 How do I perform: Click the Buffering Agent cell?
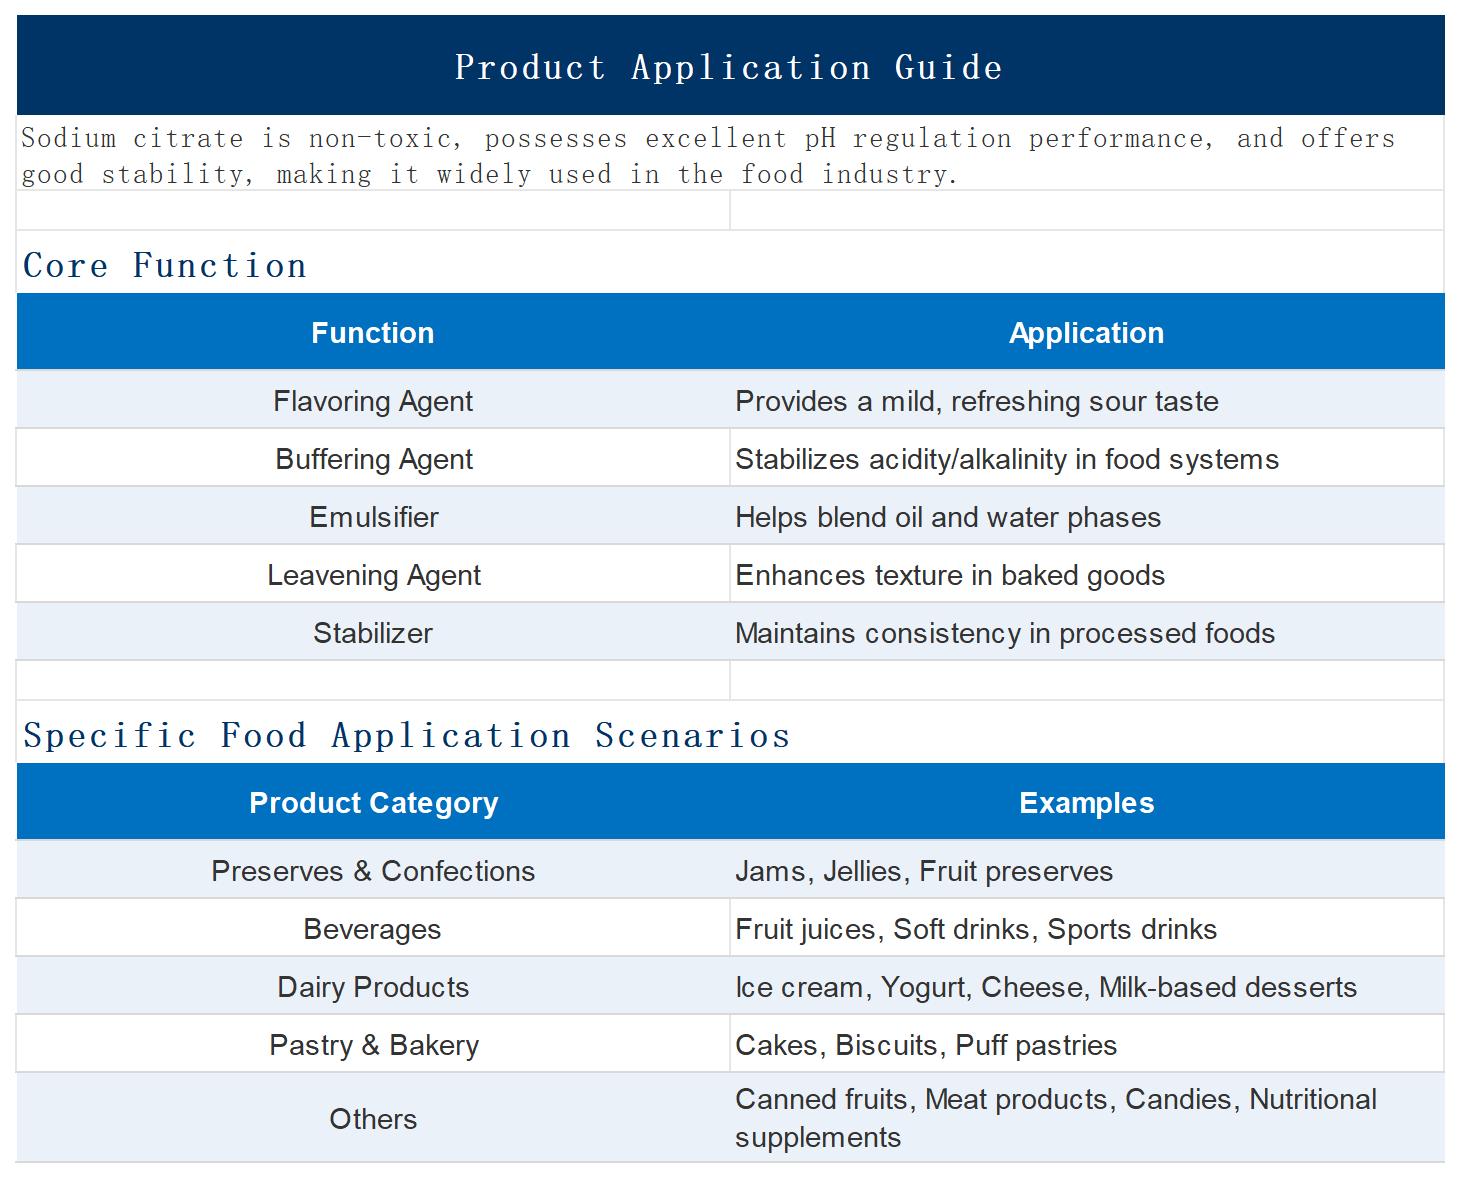click(373, 458)
